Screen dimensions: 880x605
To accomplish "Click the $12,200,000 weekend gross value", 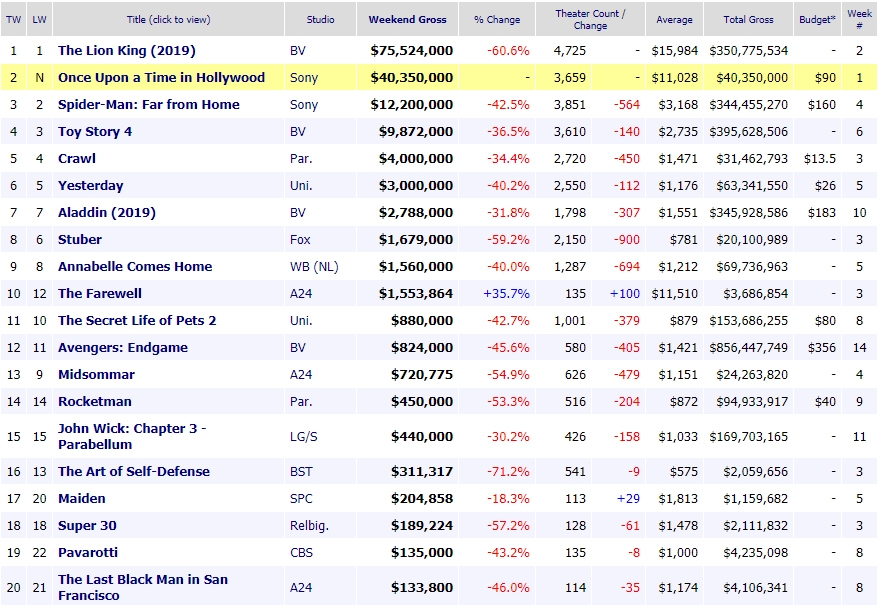I will point(411,104).
